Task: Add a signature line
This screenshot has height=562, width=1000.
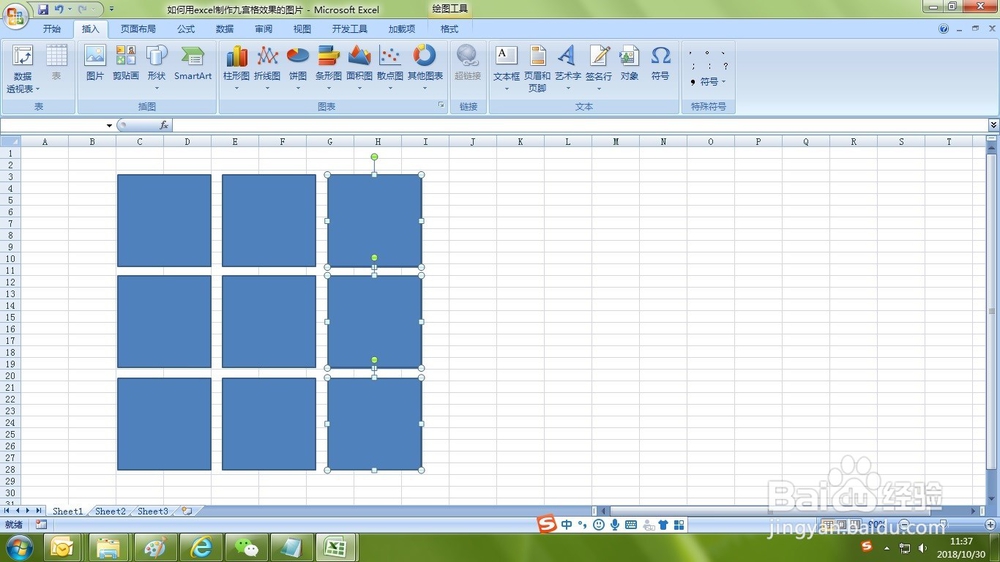Action: click(598, 66)
